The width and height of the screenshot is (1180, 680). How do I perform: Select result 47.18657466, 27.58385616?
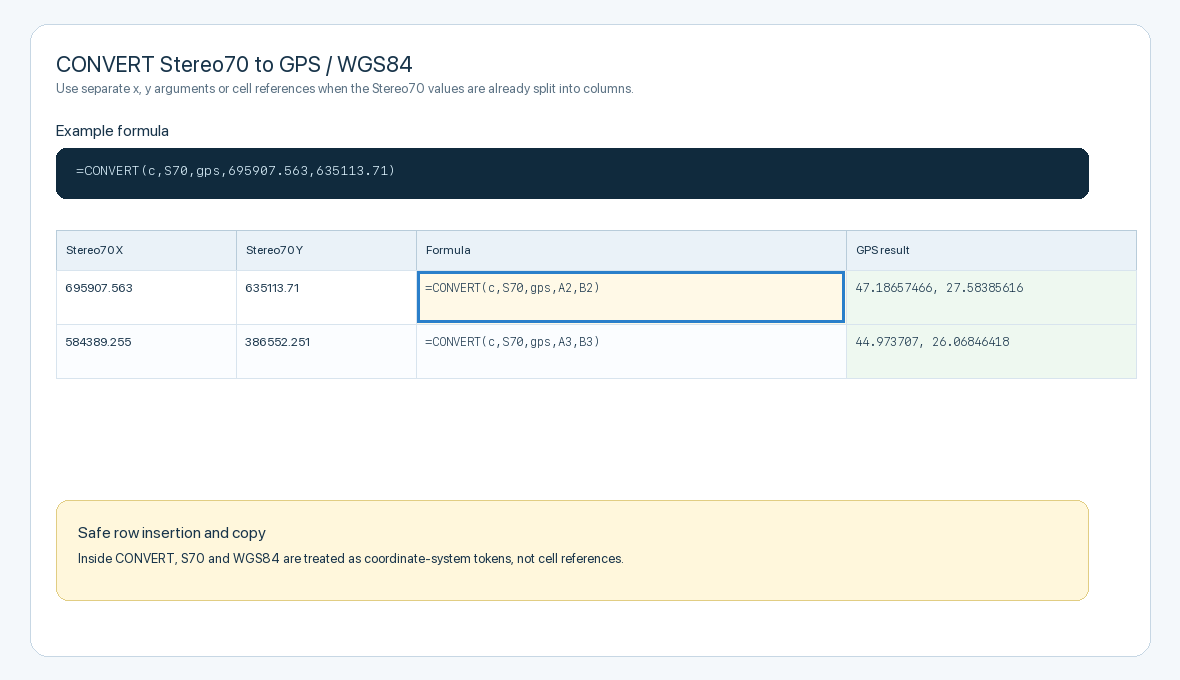point(991,298)
